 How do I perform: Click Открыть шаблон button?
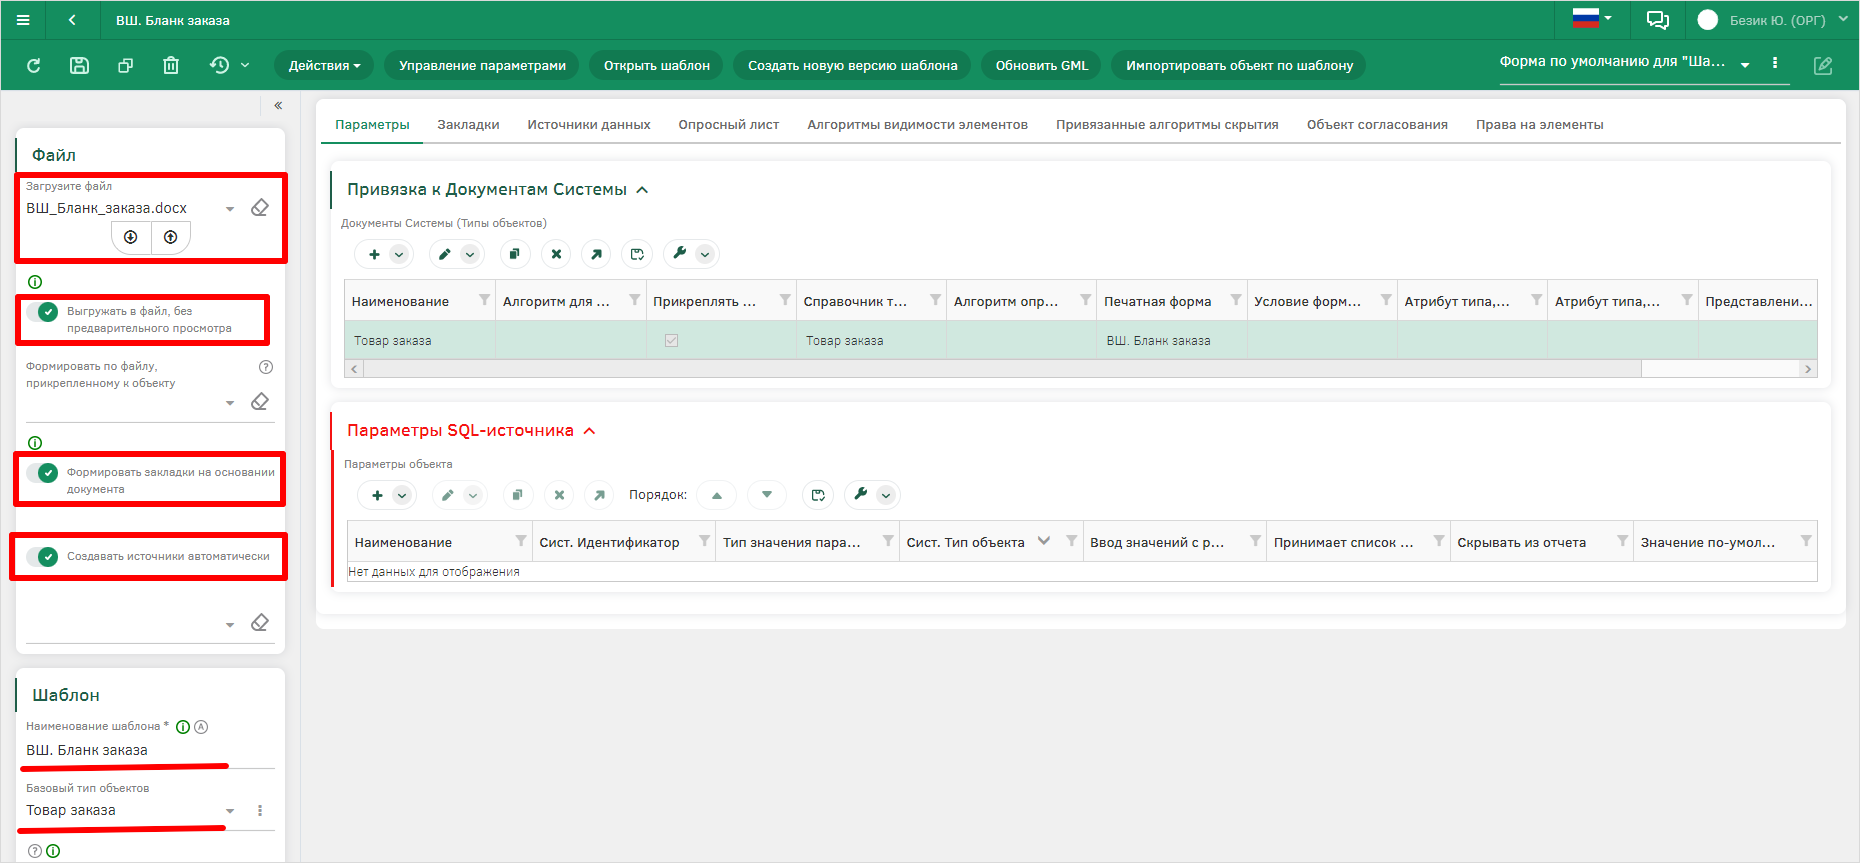coord(657,65)
